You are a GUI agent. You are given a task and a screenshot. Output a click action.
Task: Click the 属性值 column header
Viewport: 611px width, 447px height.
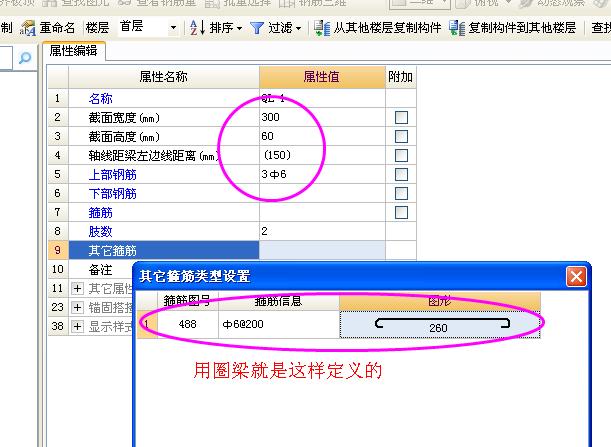(322, 77)
